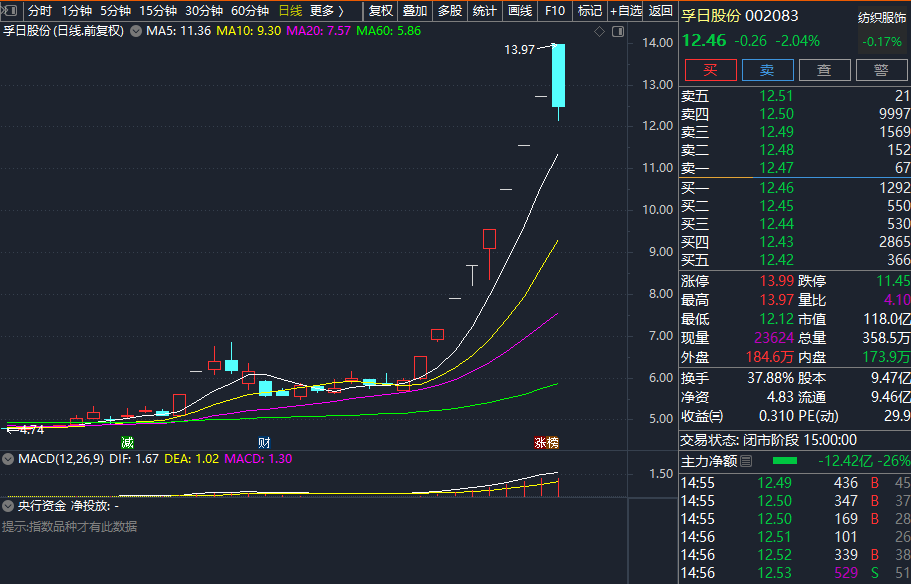This screenshot has width=911, height=584.
Task: Click the 统计 statistics tool
Action: tap(484, 11)
